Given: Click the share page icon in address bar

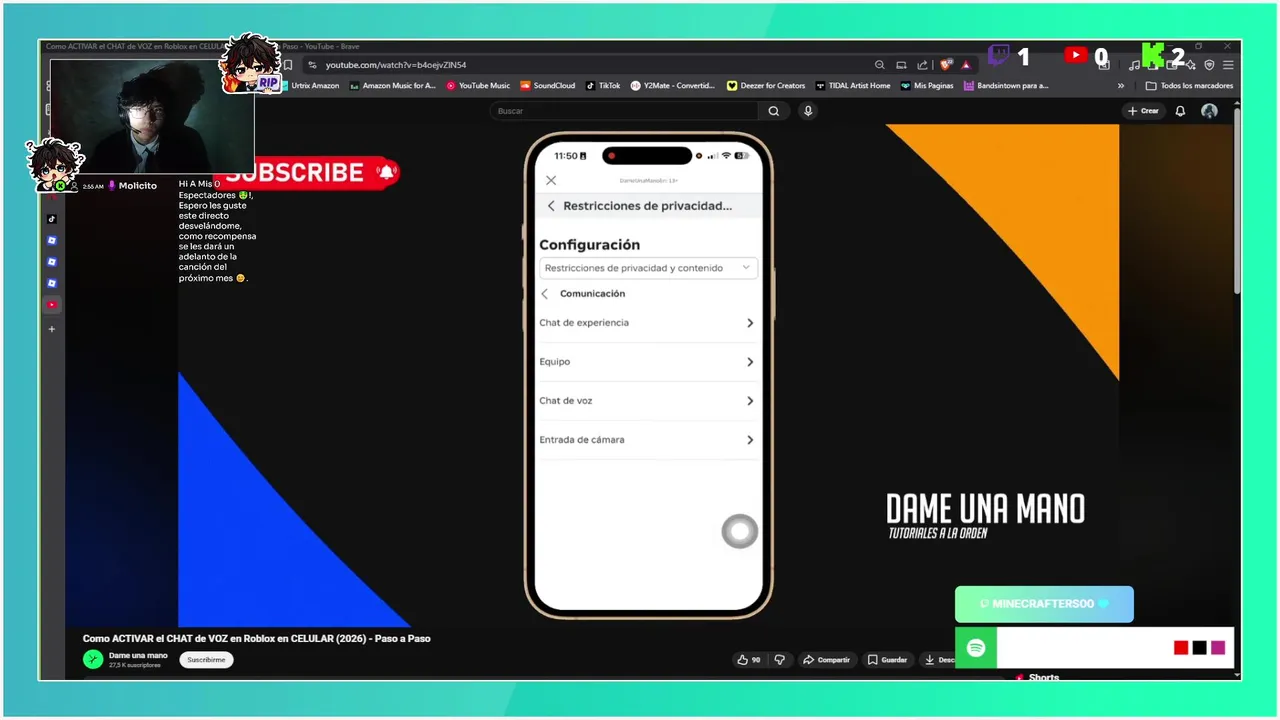Looking at the screenshot, I should (922, 65).
